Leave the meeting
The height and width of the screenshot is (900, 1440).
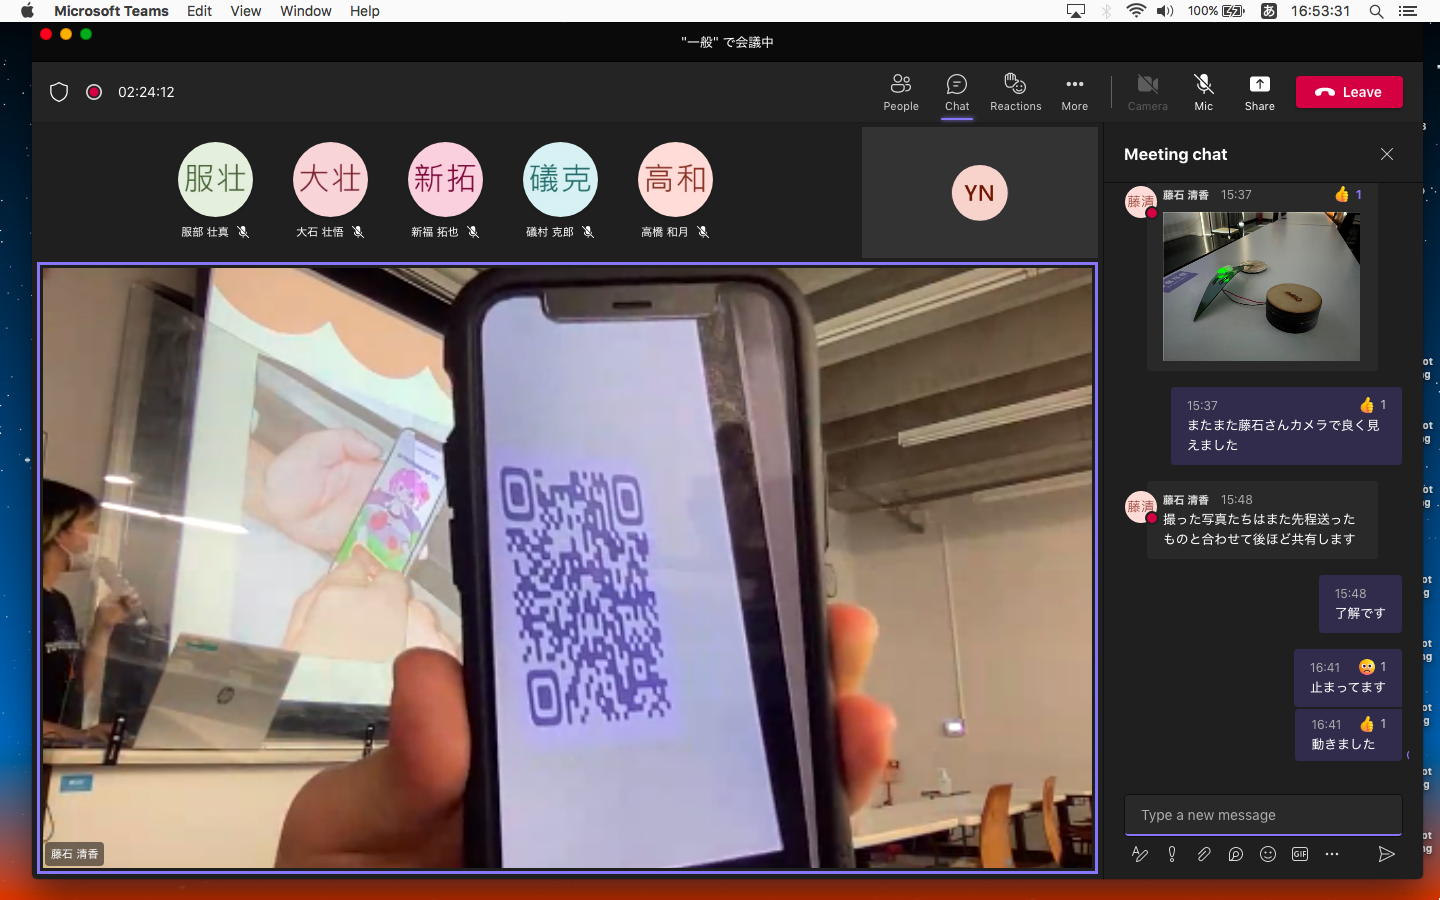tap(1349, 92)
